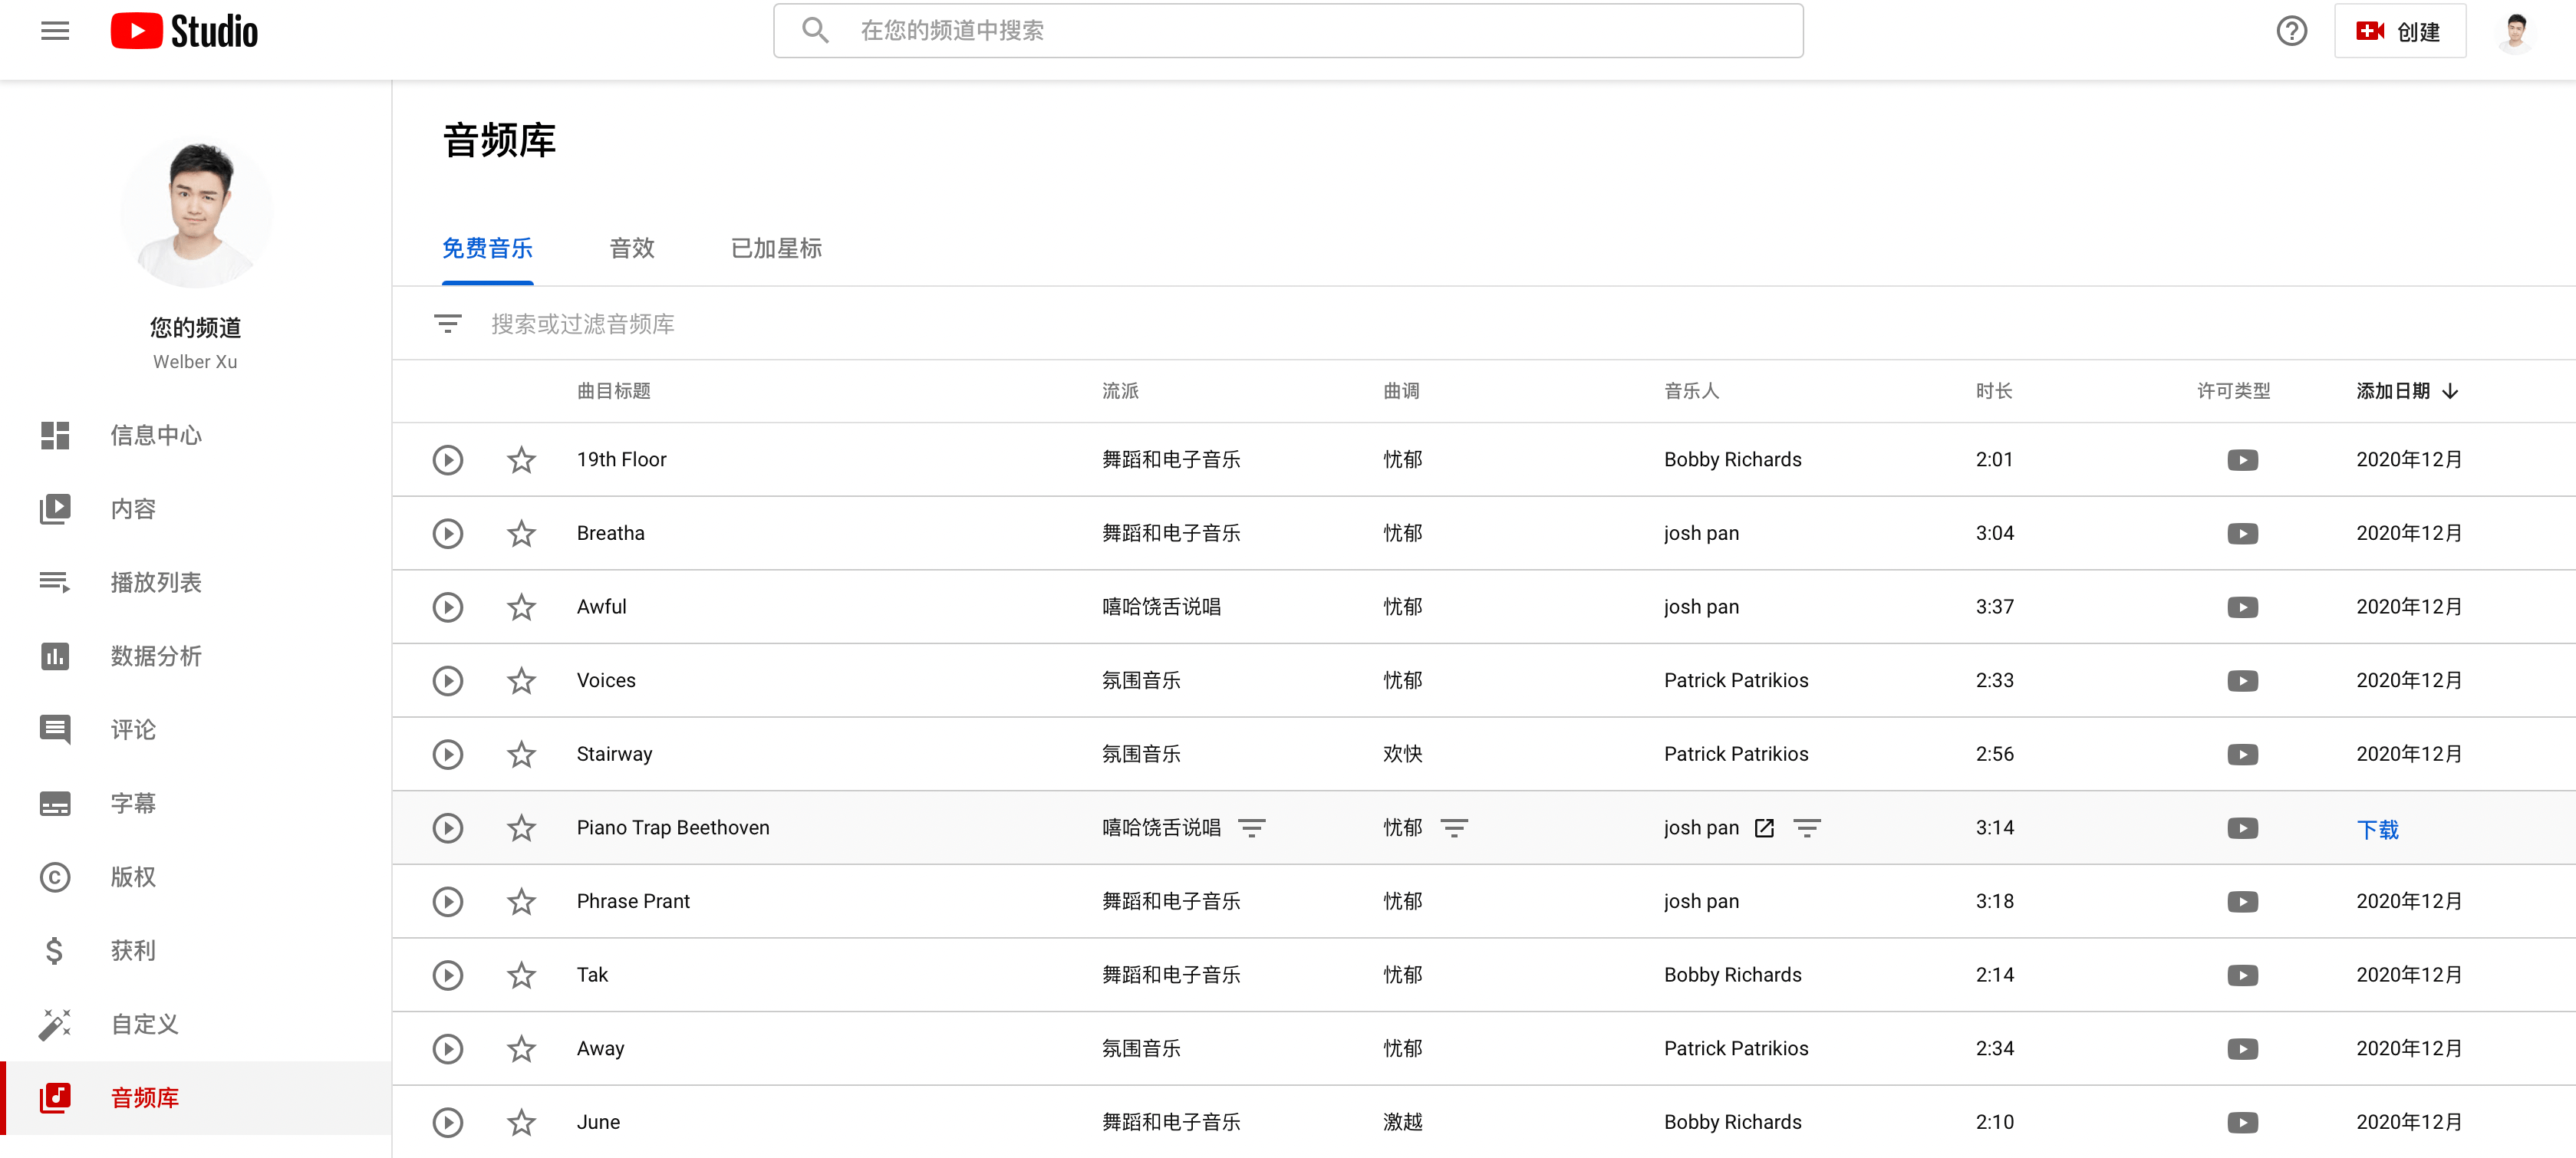The image size is (2576, 1158).
Task: Open josh pan's external channel link icon
Action: pyautogui.click(x=1764, y=828)
